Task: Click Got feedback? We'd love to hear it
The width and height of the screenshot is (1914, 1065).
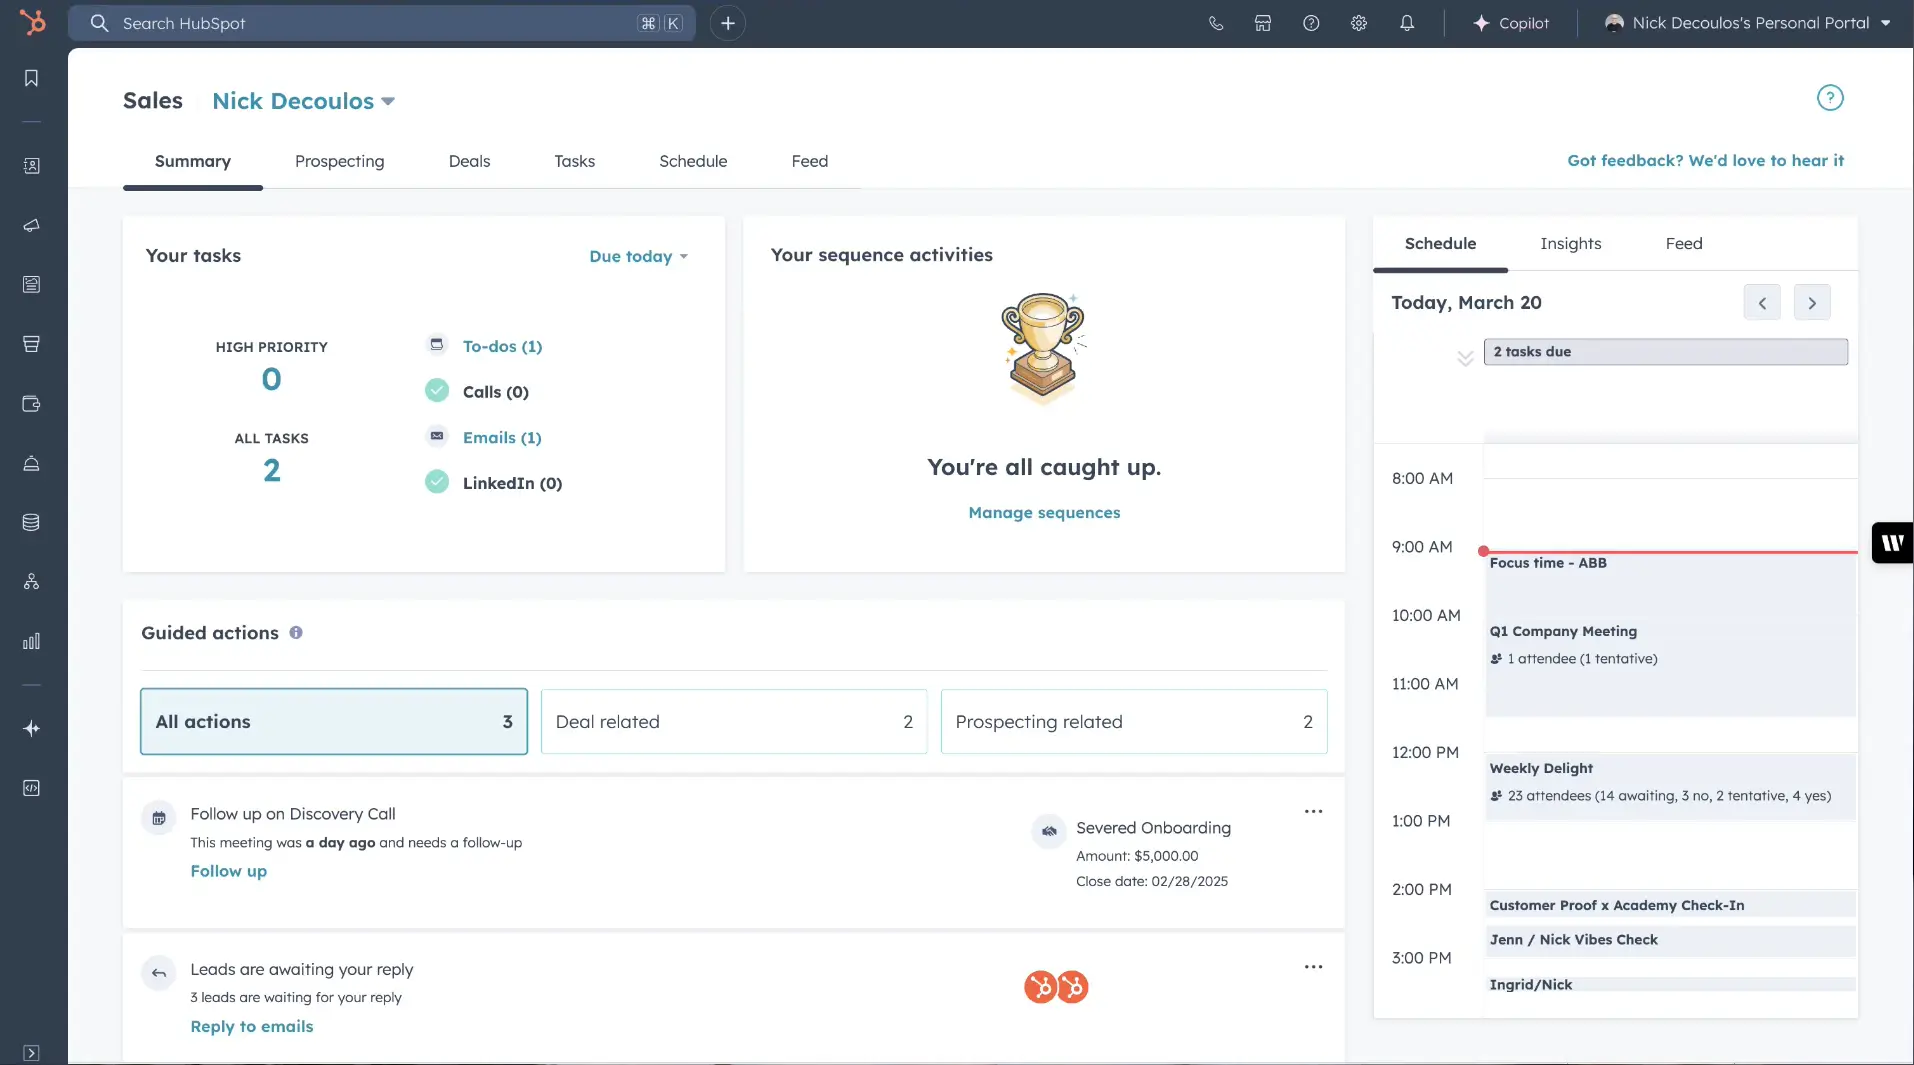Action: [1705, 160]
